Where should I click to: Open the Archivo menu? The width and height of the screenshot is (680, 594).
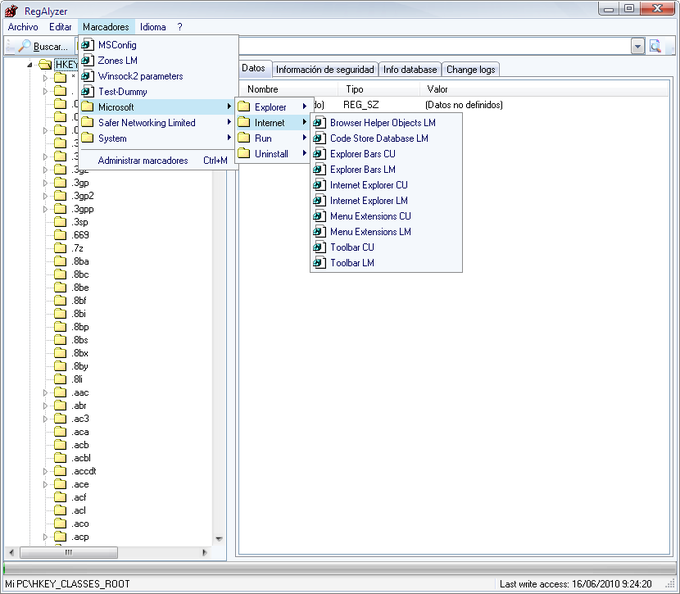pyautogui.click(x=23, y=27)
